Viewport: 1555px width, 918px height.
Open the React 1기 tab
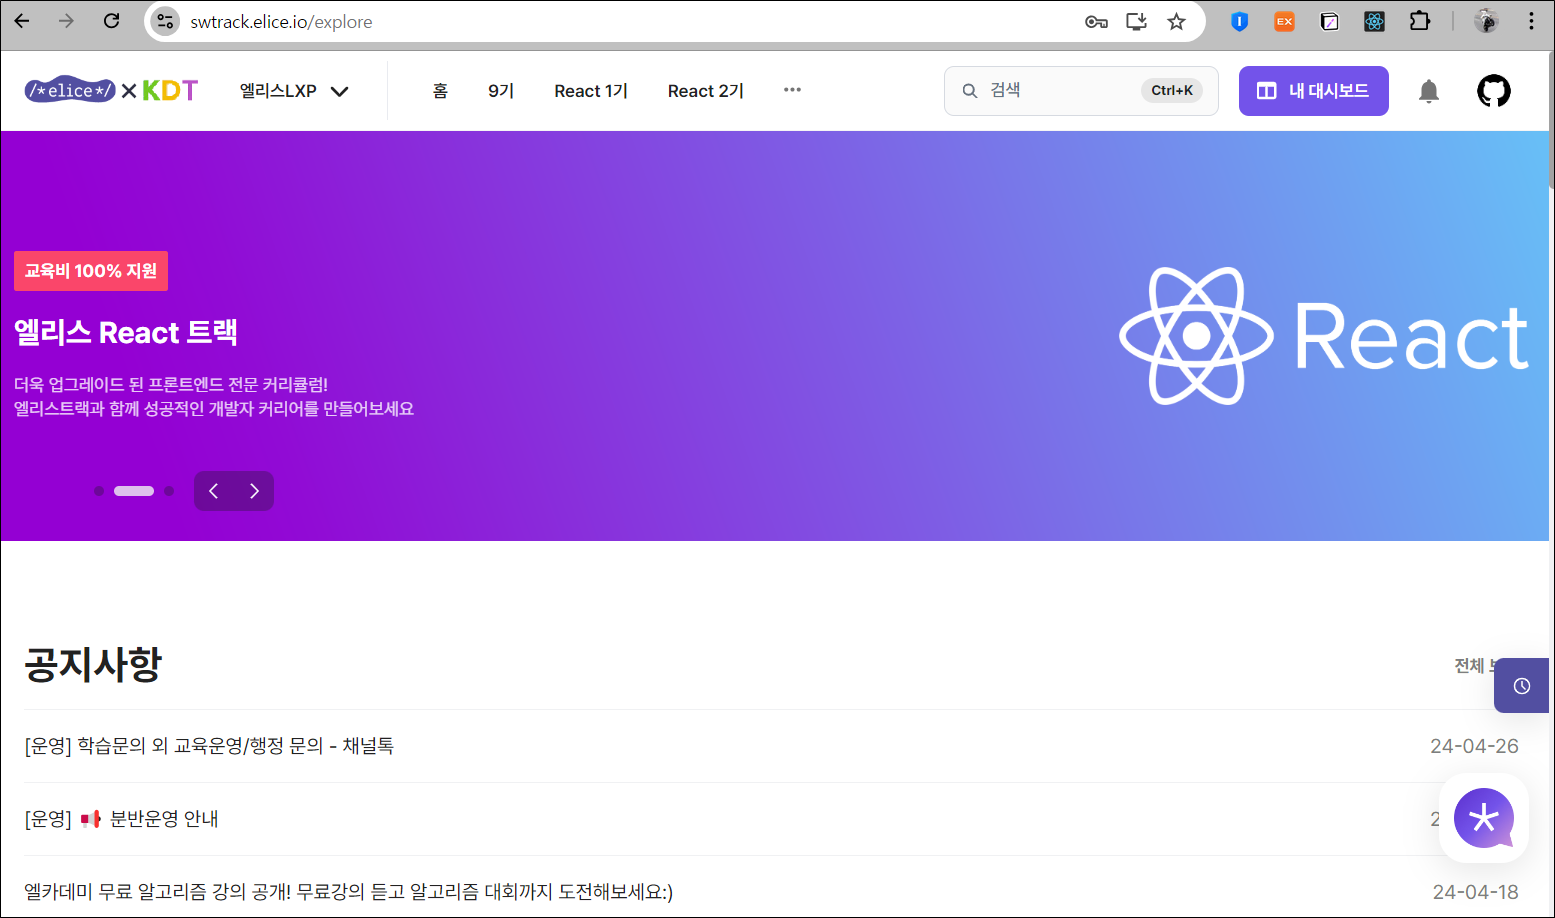tap(591, 91)
